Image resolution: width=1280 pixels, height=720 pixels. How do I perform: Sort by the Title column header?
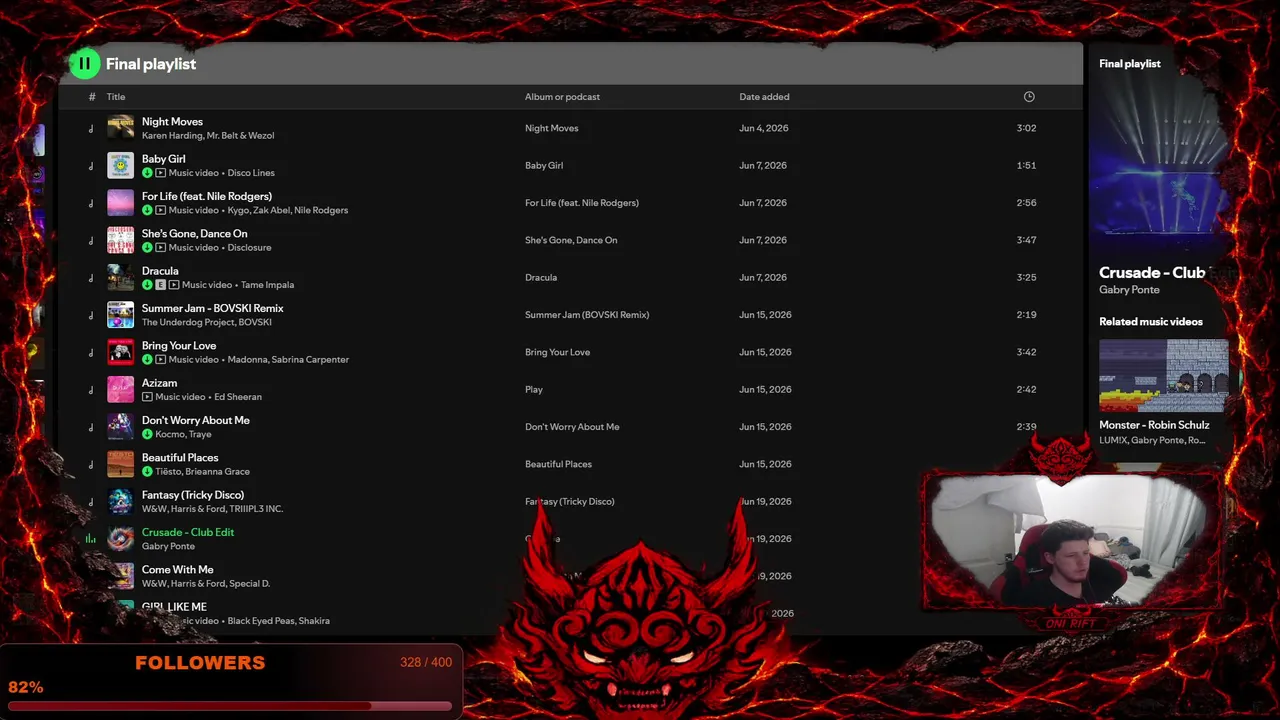pyautogui.click(x=116, y=97)
